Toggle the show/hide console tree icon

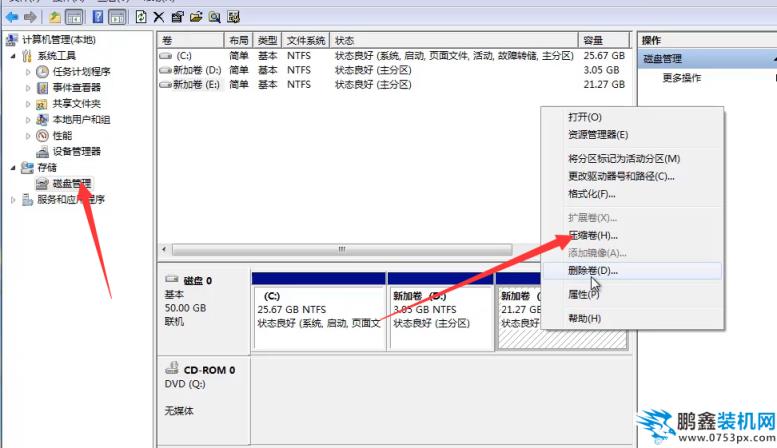click(x=74, y=17)
